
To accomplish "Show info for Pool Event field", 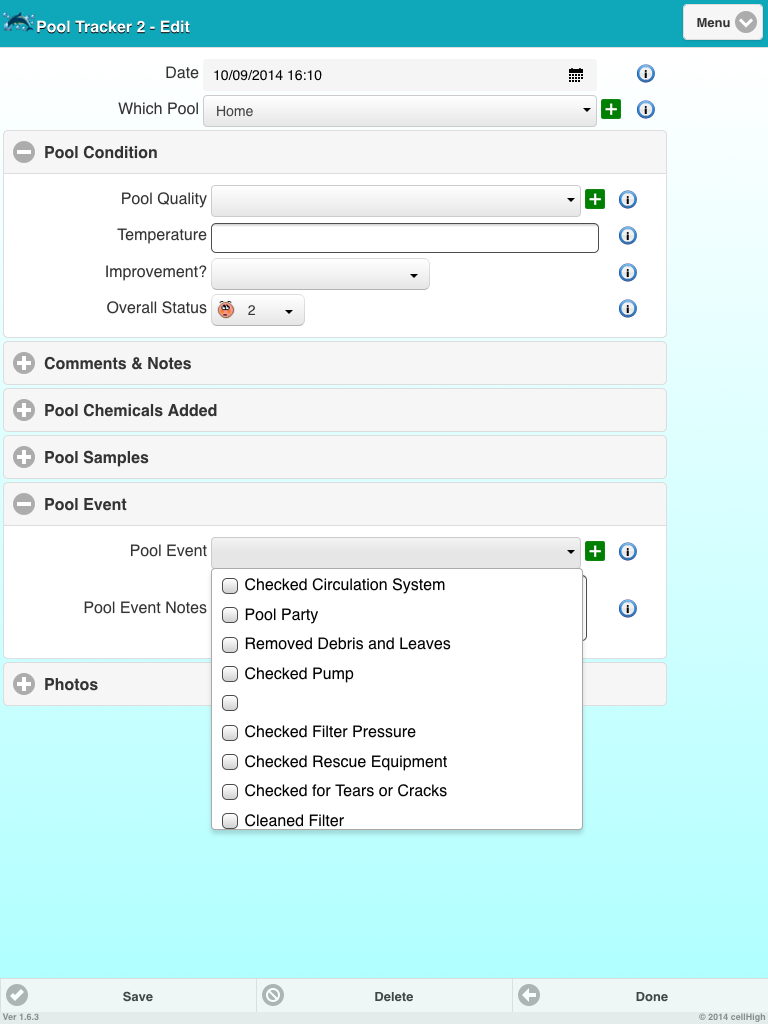I will [627, 552].
